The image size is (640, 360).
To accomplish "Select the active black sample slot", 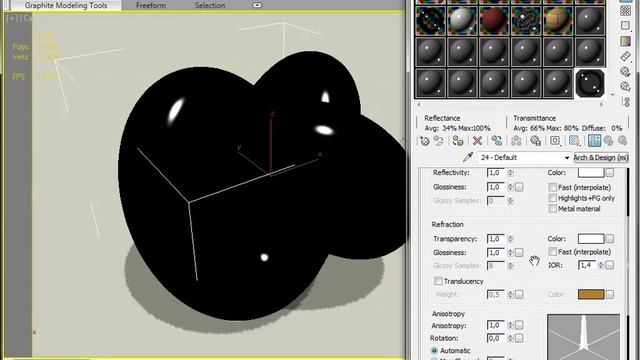I will [590, 83].
